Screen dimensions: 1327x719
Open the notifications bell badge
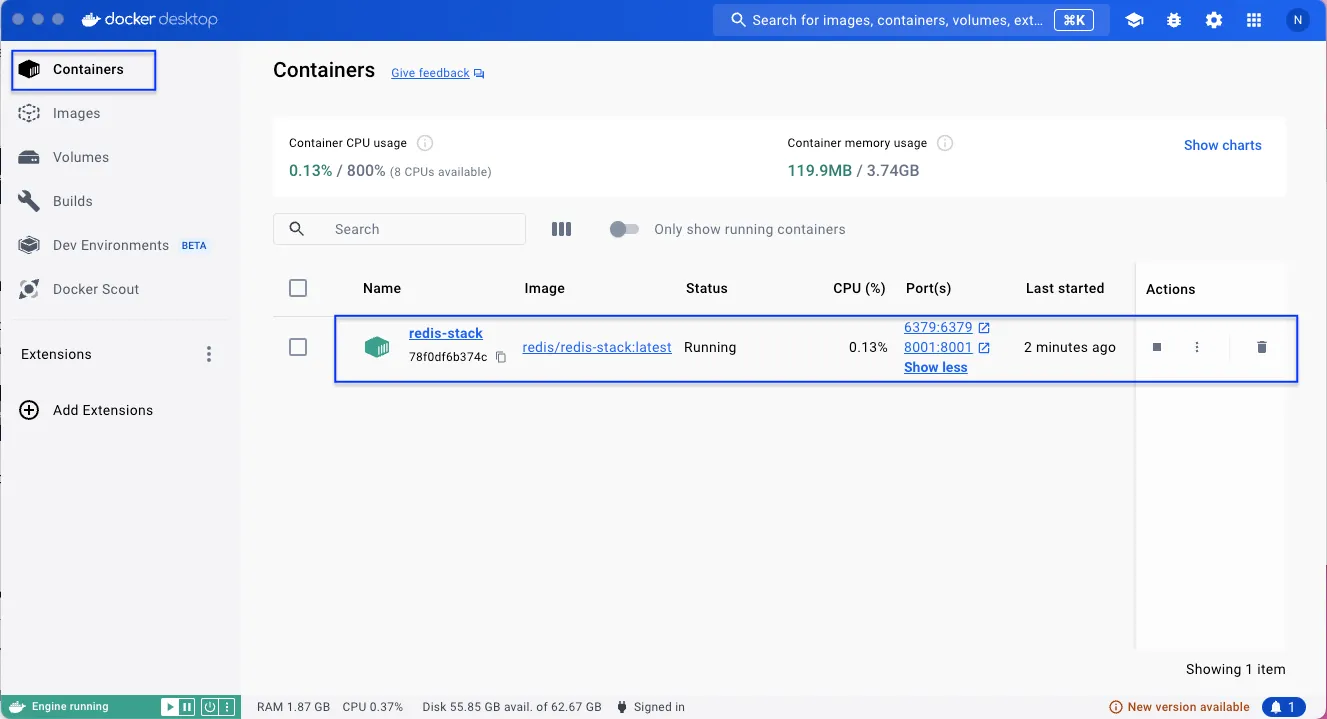point(1284,707)
